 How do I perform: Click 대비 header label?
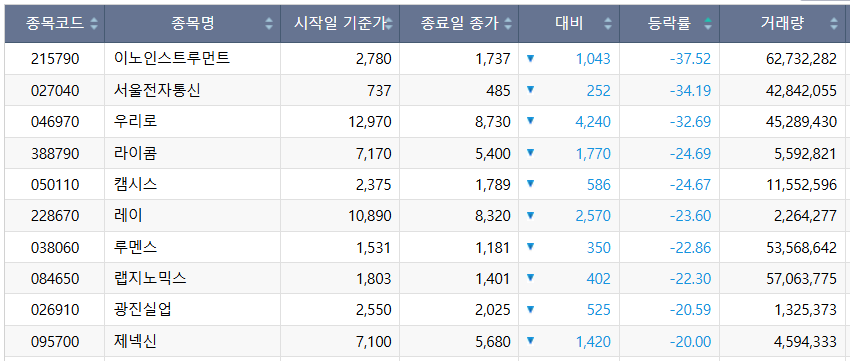[569, 23]
